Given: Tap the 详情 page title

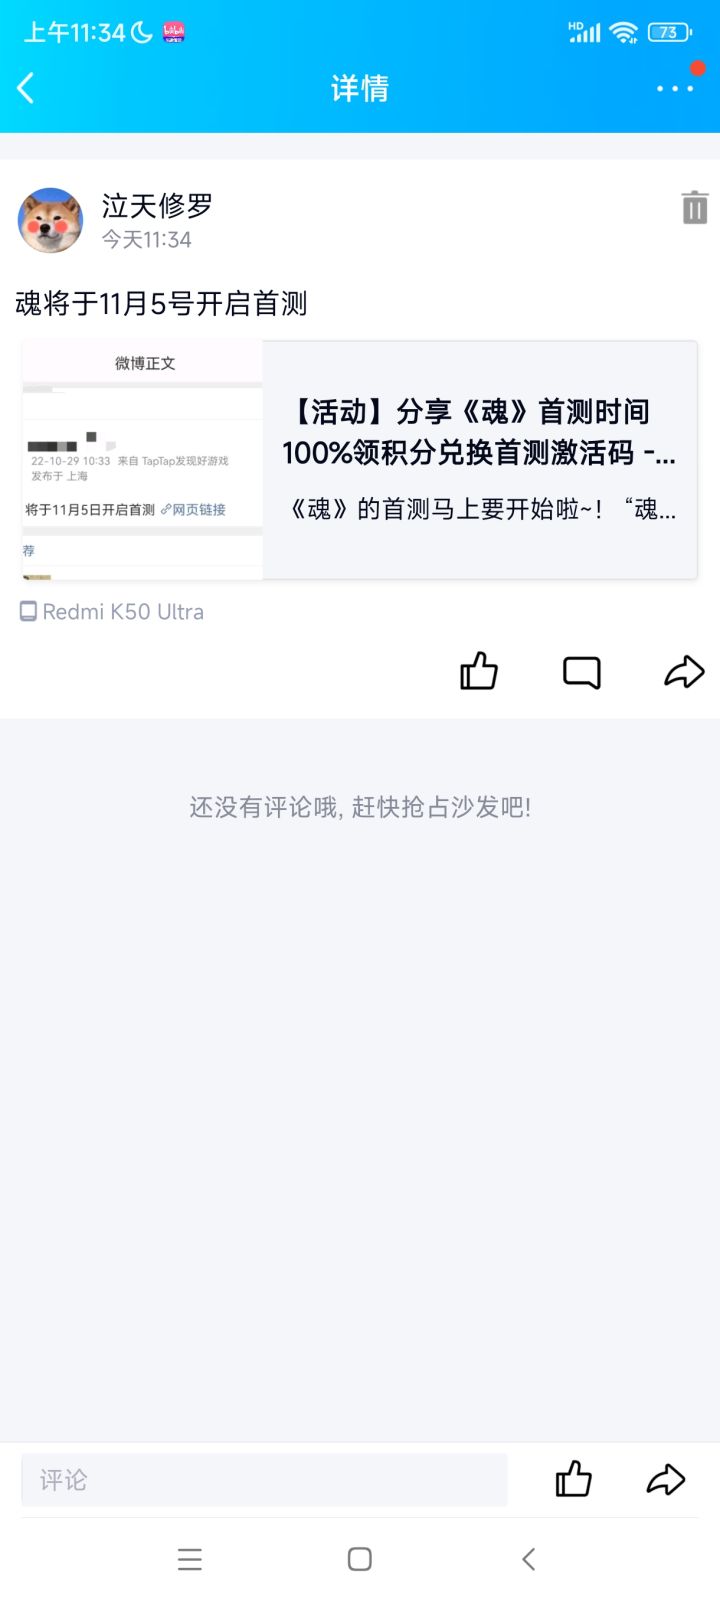Looking at the screenshot, I should point(360,89).
